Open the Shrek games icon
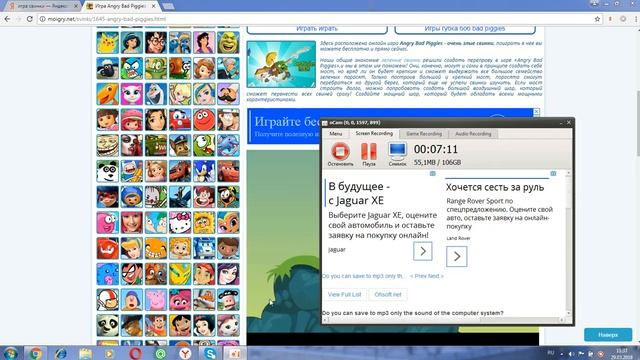Viewport: 640px width, 360px height. coord(228,43)
